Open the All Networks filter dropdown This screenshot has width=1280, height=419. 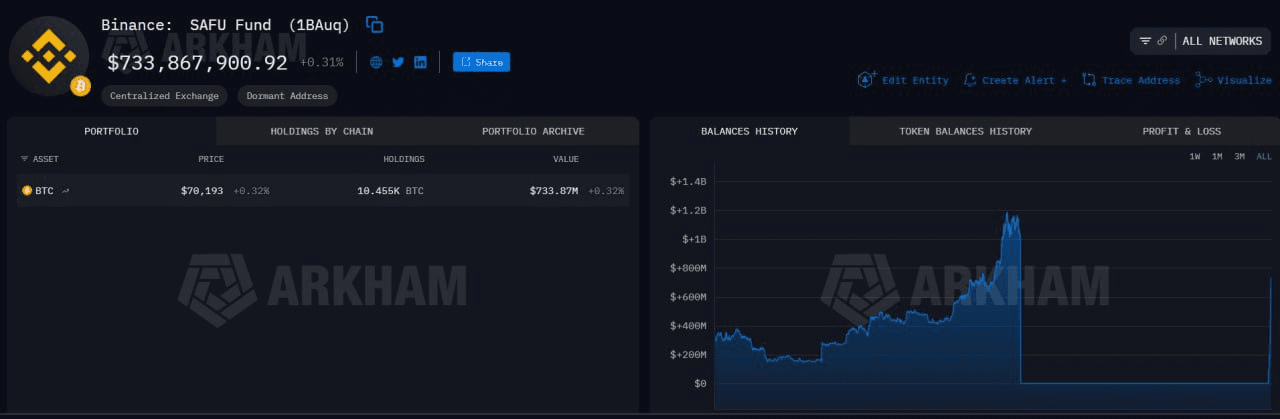click(x=1222, y=41)
